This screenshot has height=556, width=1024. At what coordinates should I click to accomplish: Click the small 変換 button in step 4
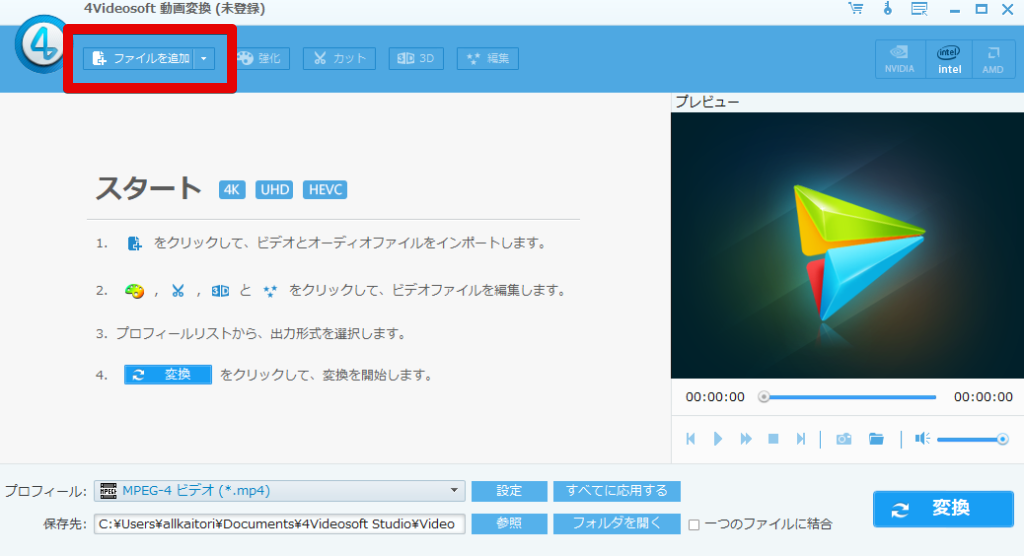coord(168,374)
